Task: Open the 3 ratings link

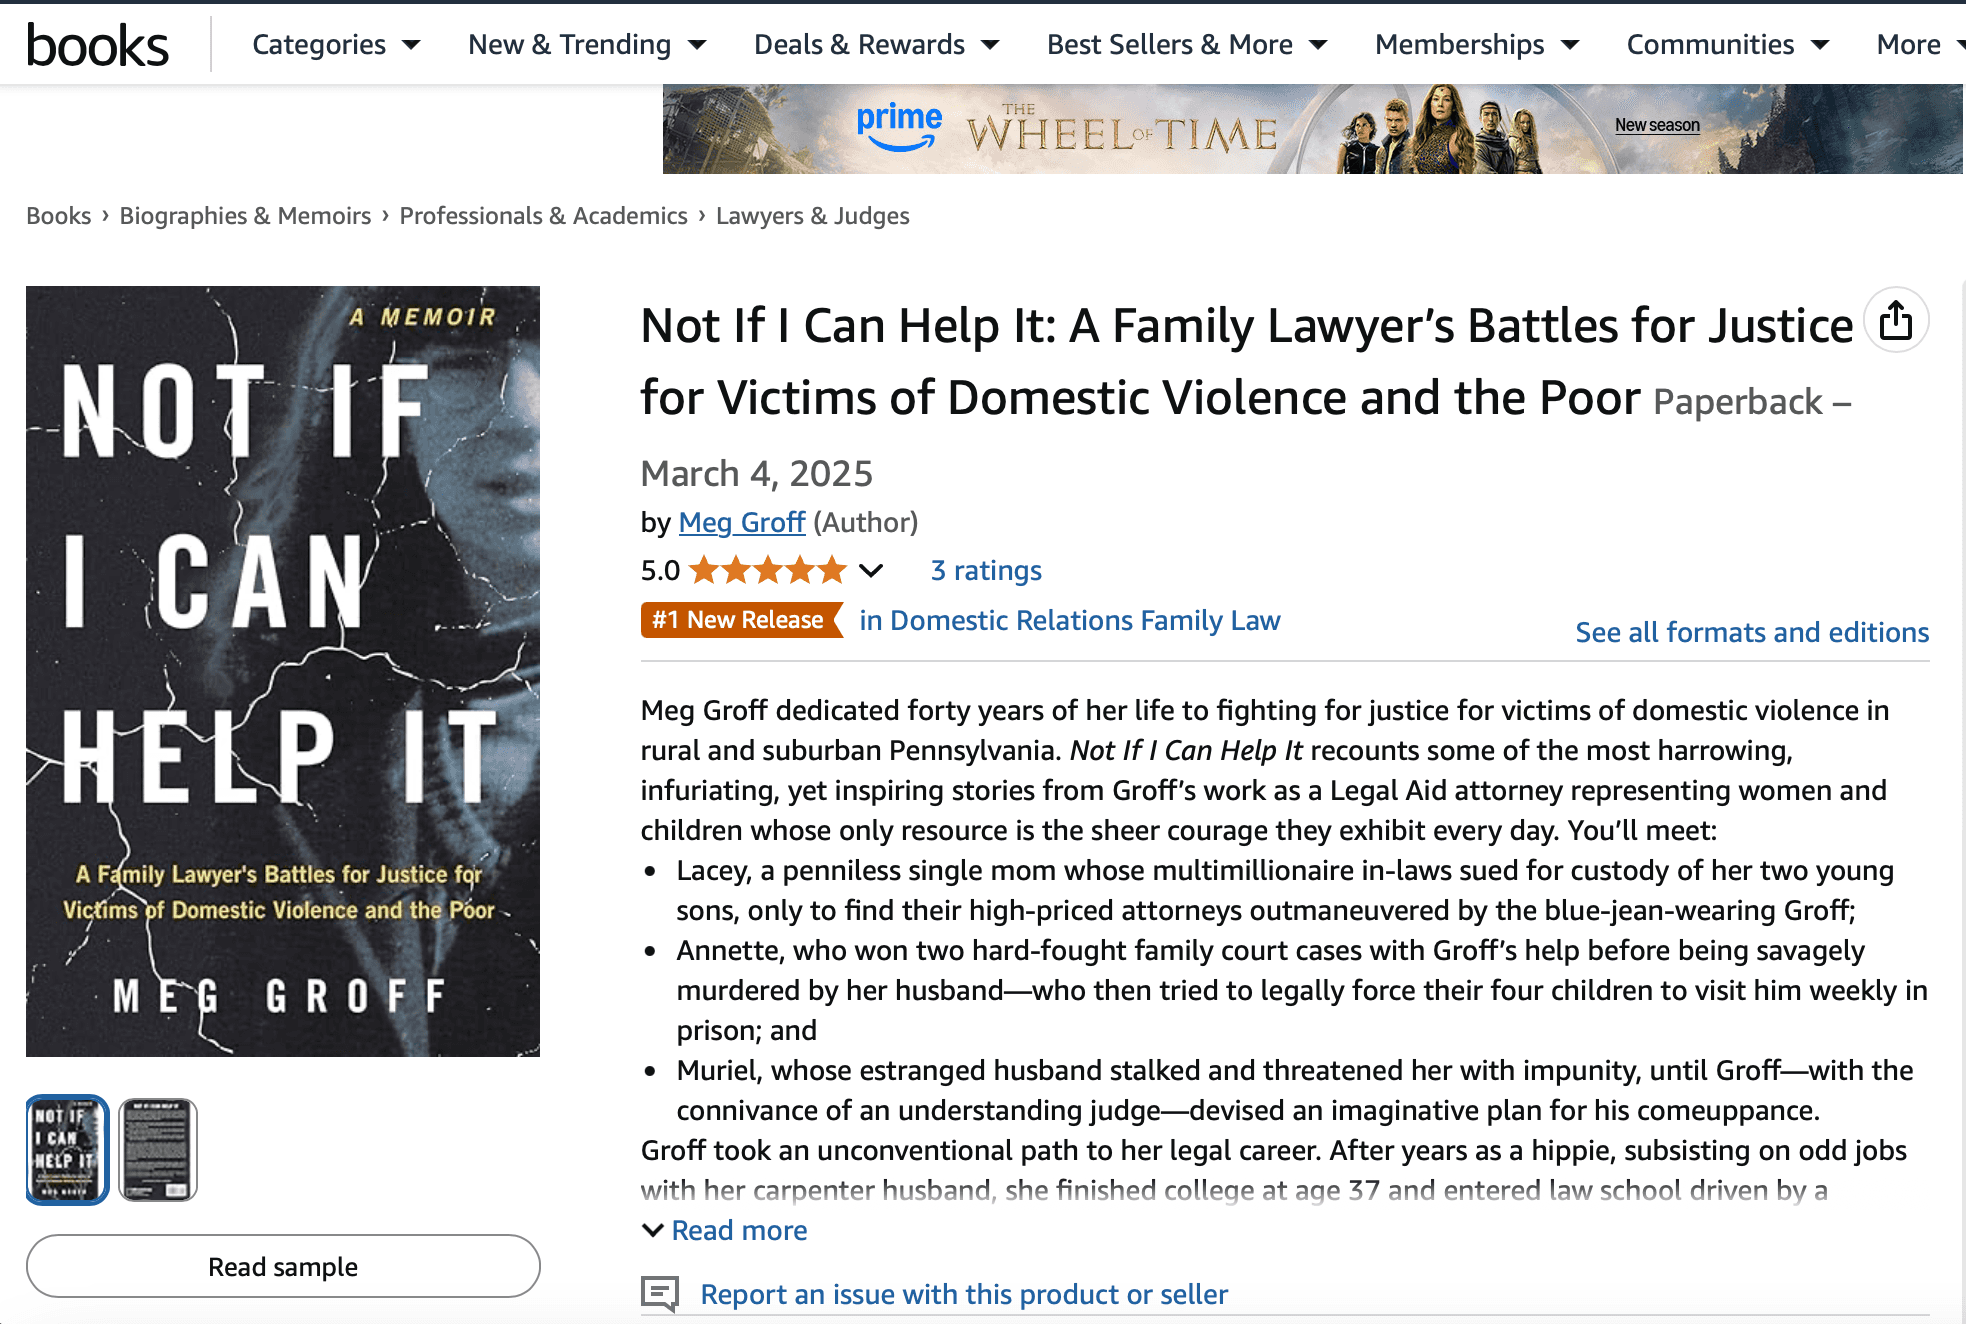Action: tap(985, 570)
